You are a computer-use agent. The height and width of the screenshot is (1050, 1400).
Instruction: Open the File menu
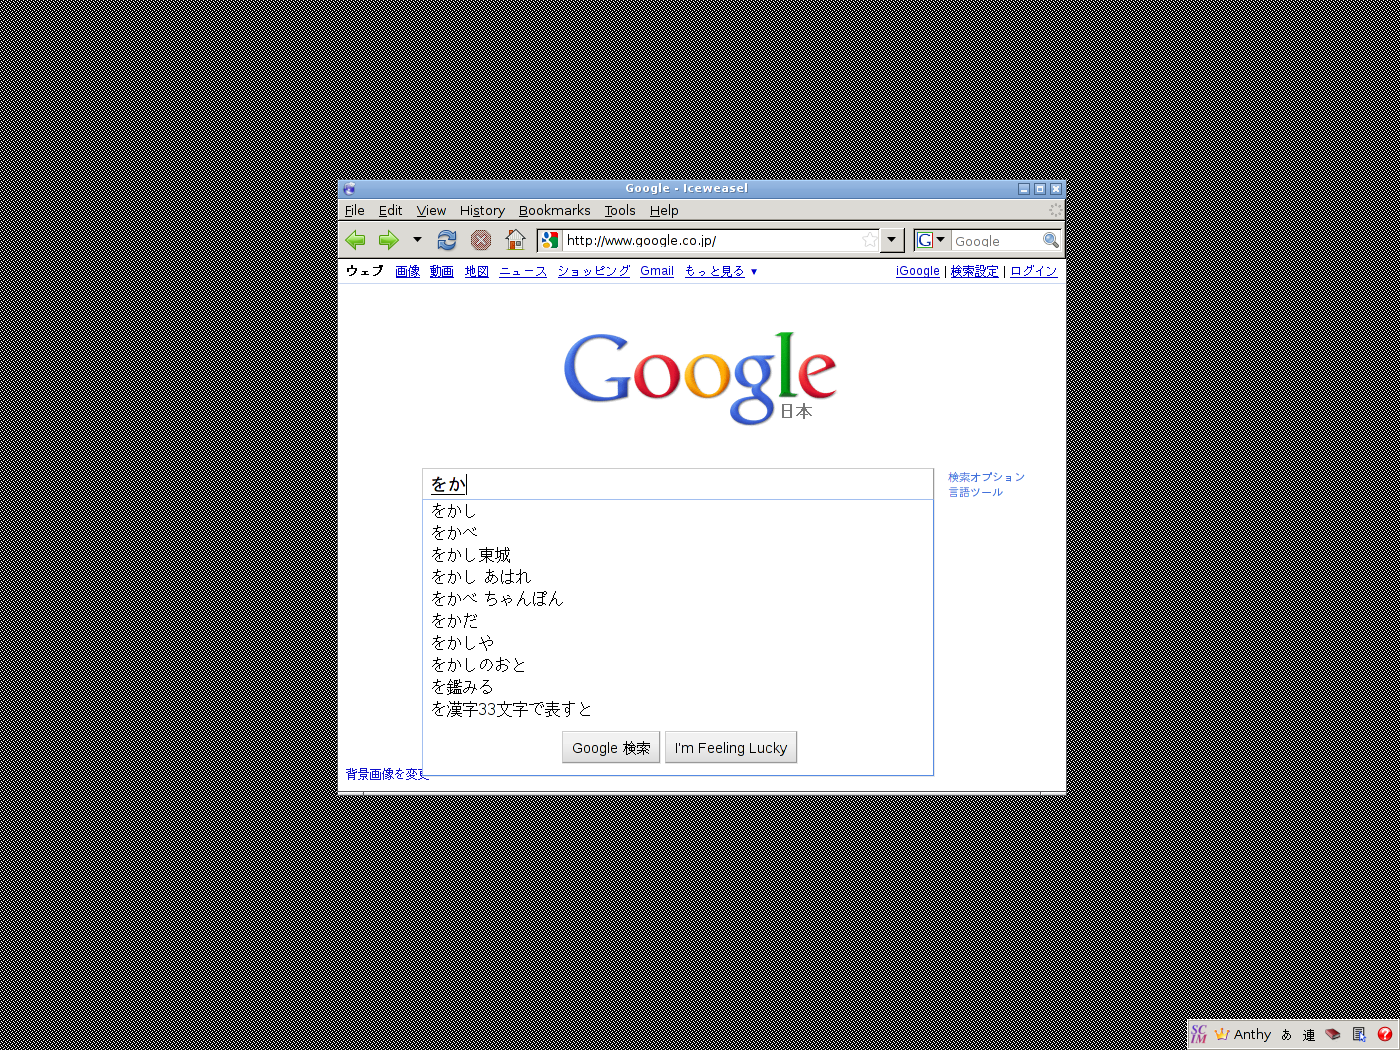[355, 210]
